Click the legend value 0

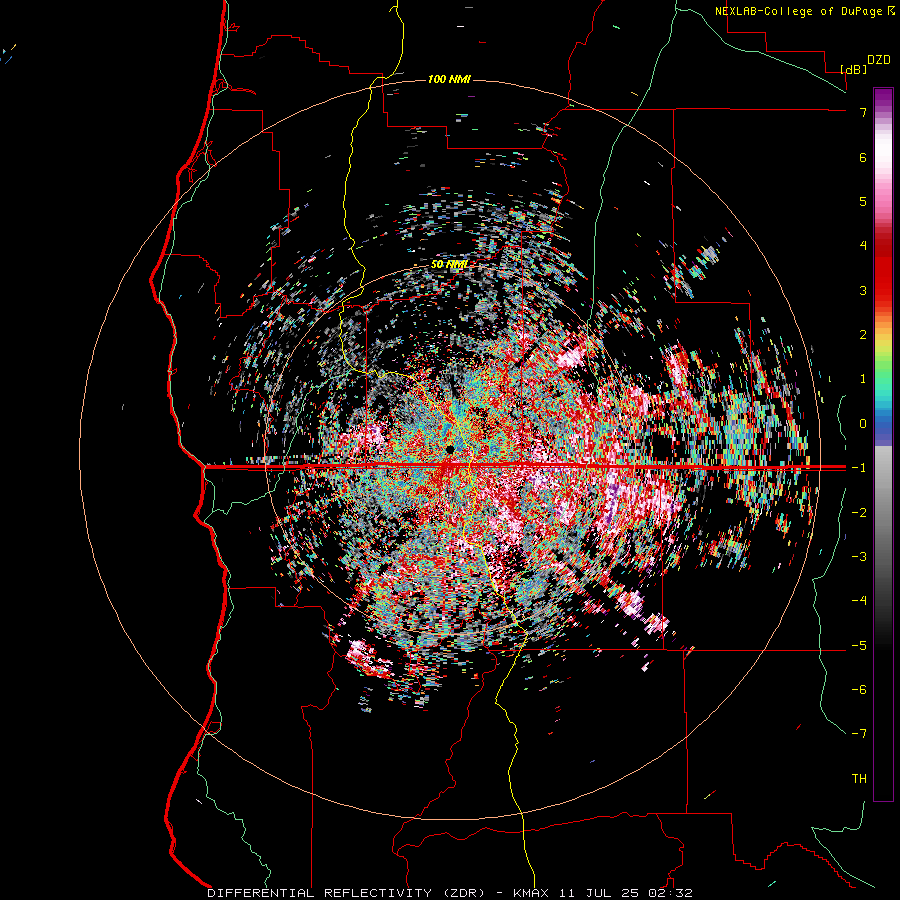[863, 424]
